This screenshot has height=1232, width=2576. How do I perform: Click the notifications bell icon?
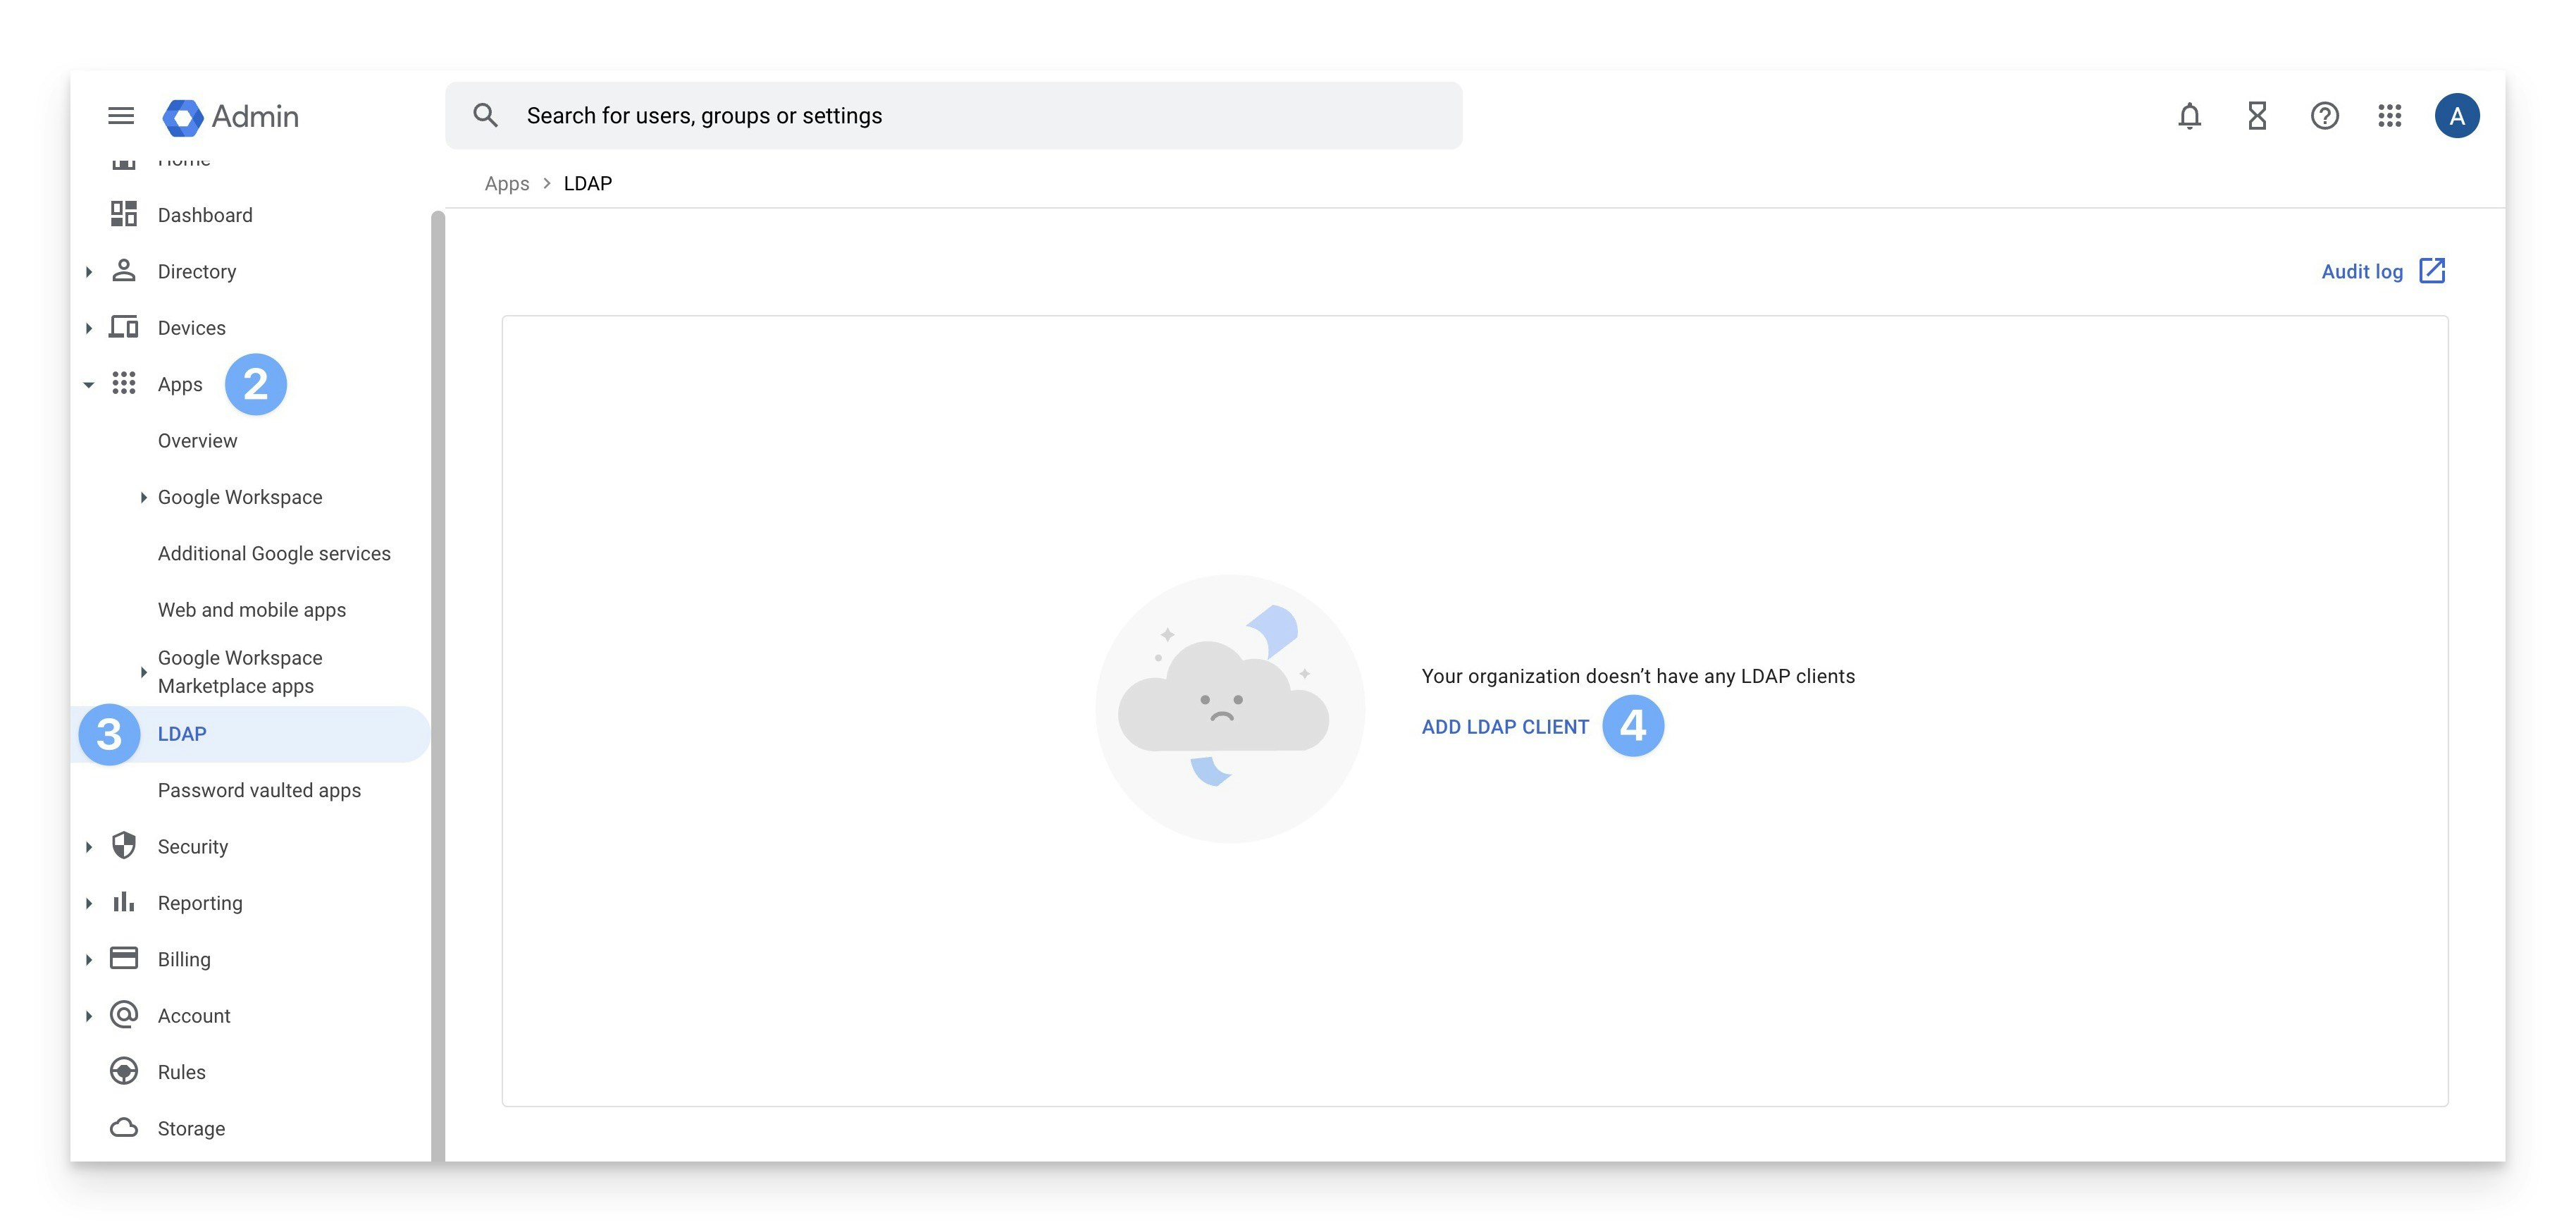[x=2189, y=116]
